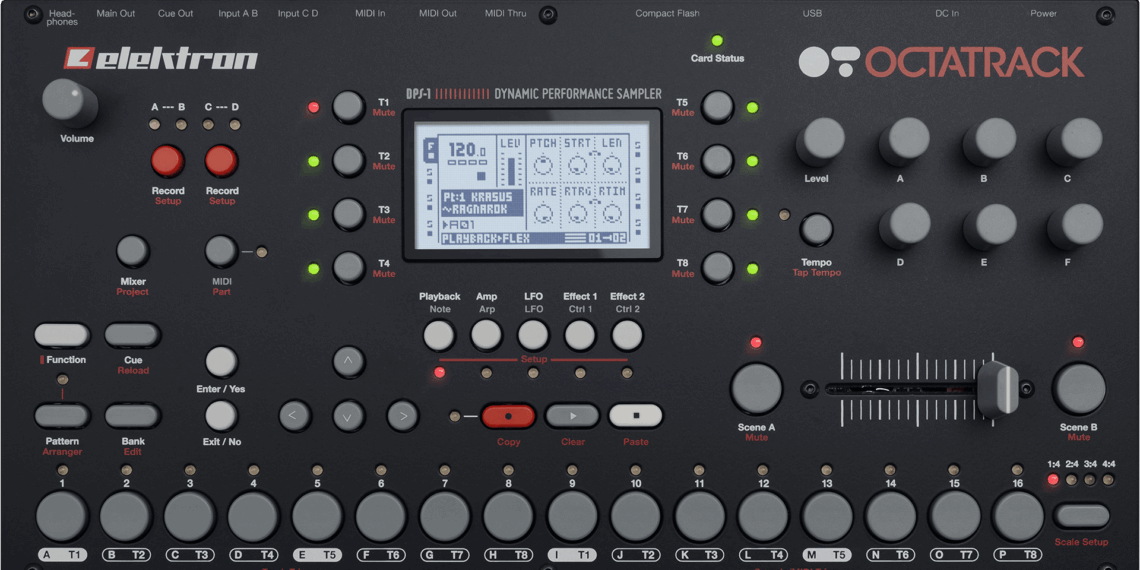Viewport: 1140px width, 570px height.
Task: Toggle track T1 mute button
Action: pos(348,107)
